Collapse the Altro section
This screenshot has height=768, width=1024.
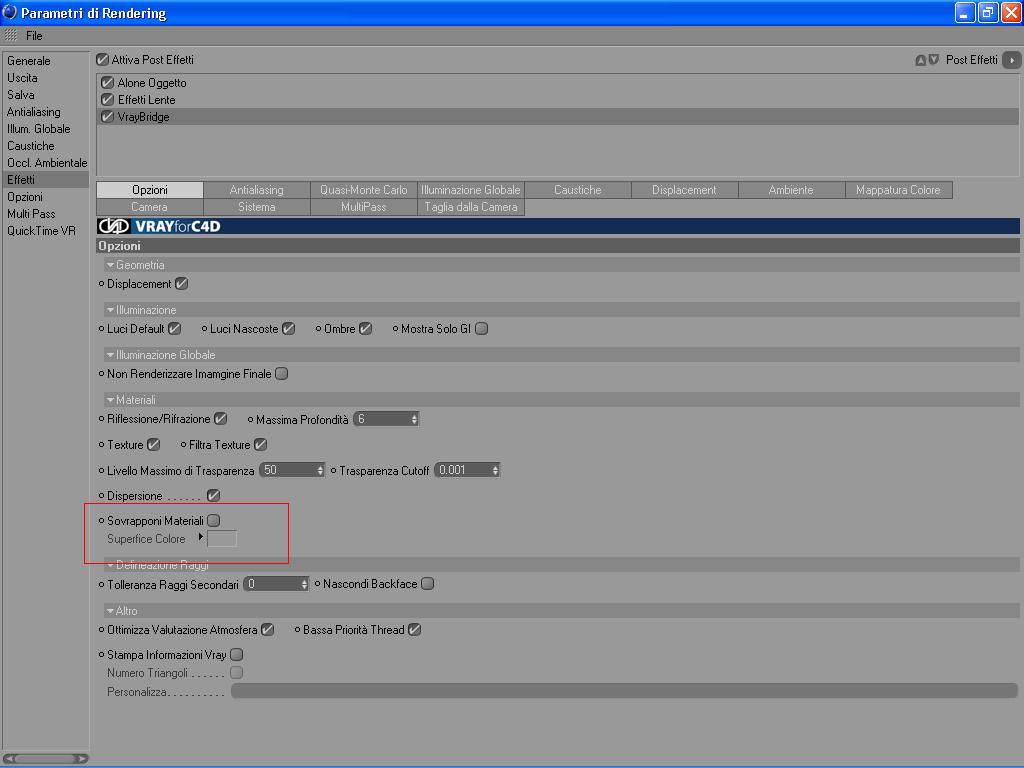110,611
